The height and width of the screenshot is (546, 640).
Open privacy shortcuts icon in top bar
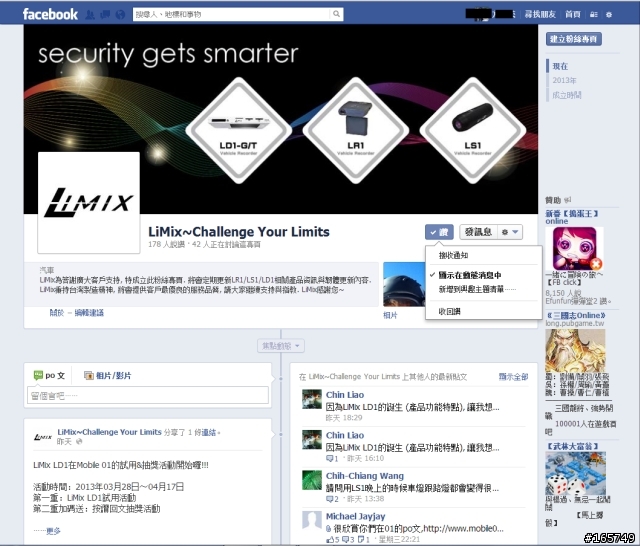[x=594, y=15]
